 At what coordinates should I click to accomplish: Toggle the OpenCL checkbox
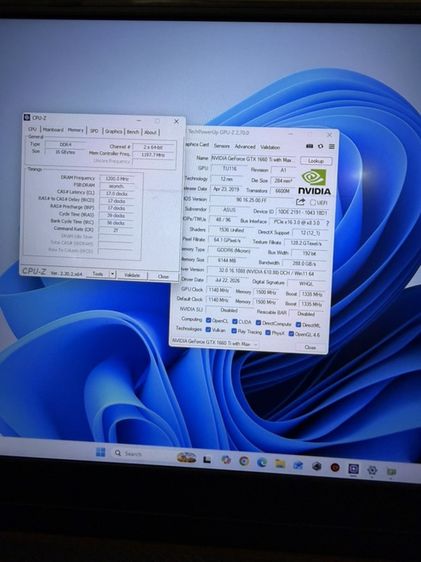(208, 320)
